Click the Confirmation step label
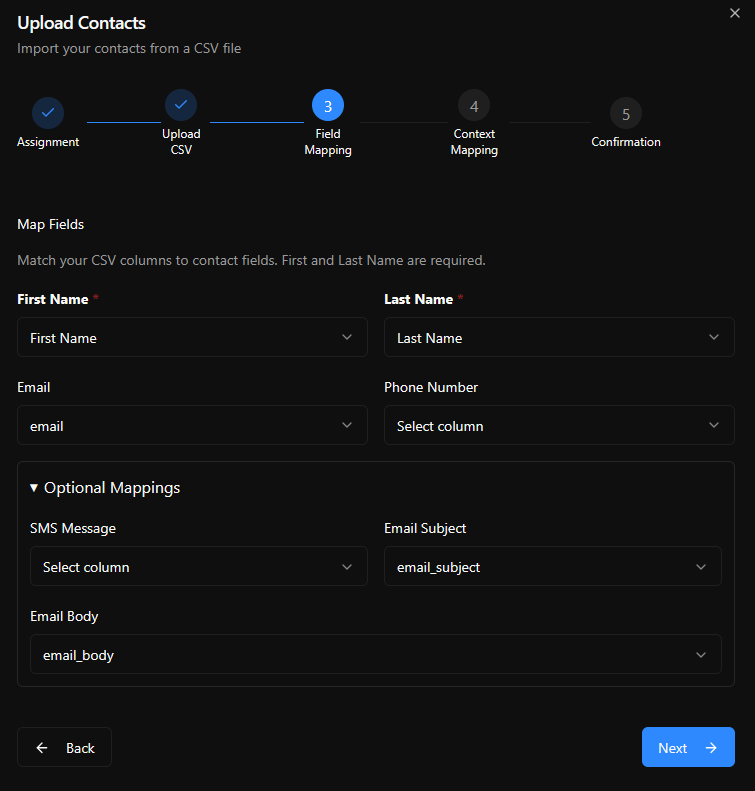 tap(626, 142)
